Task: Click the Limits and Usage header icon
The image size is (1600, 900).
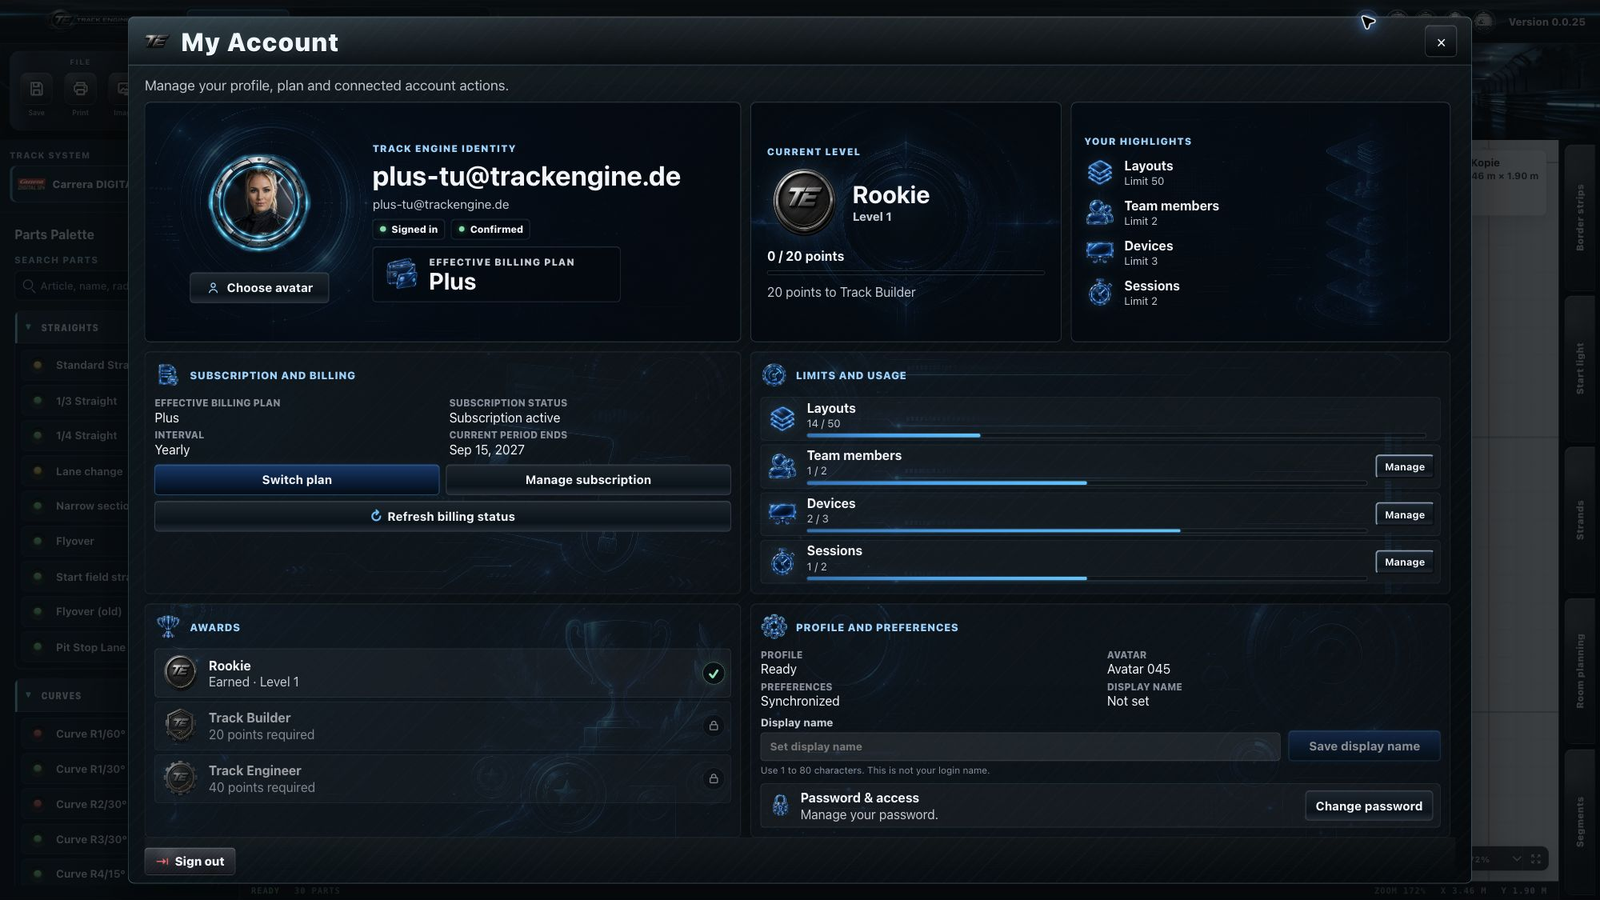Action: pyautogui.click(x=774, y=375)
